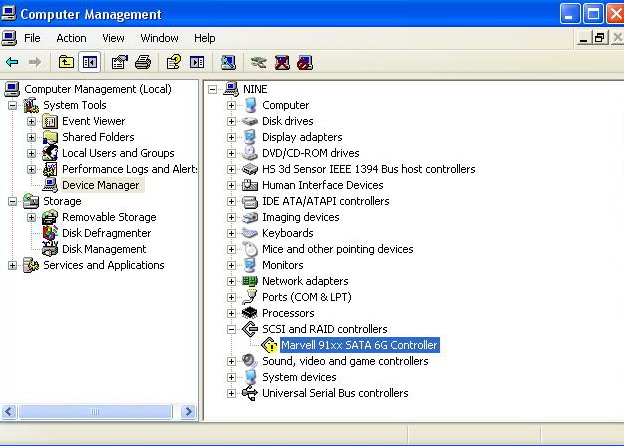Click the Up one level folder icon
The width and height of the screenshot is (624, 446).
pos(66,62)
